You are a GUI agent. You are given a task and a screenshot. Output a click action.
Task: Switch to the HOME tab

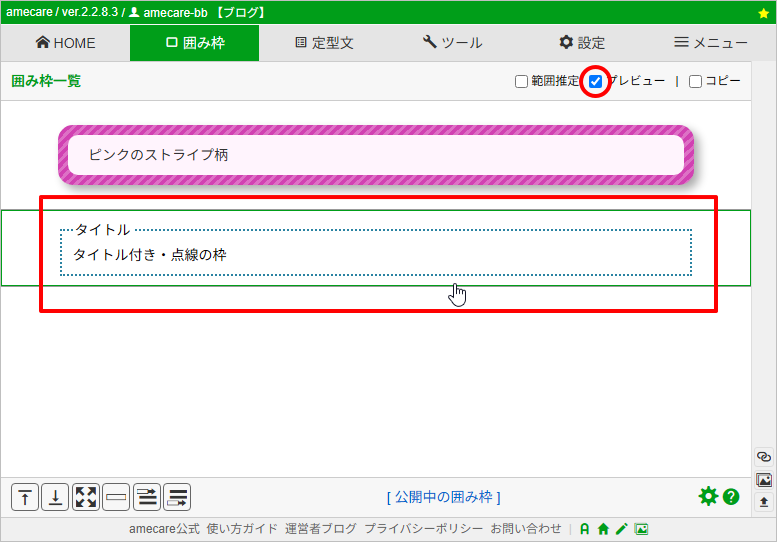pyautogui.click(x=65, y=43)
